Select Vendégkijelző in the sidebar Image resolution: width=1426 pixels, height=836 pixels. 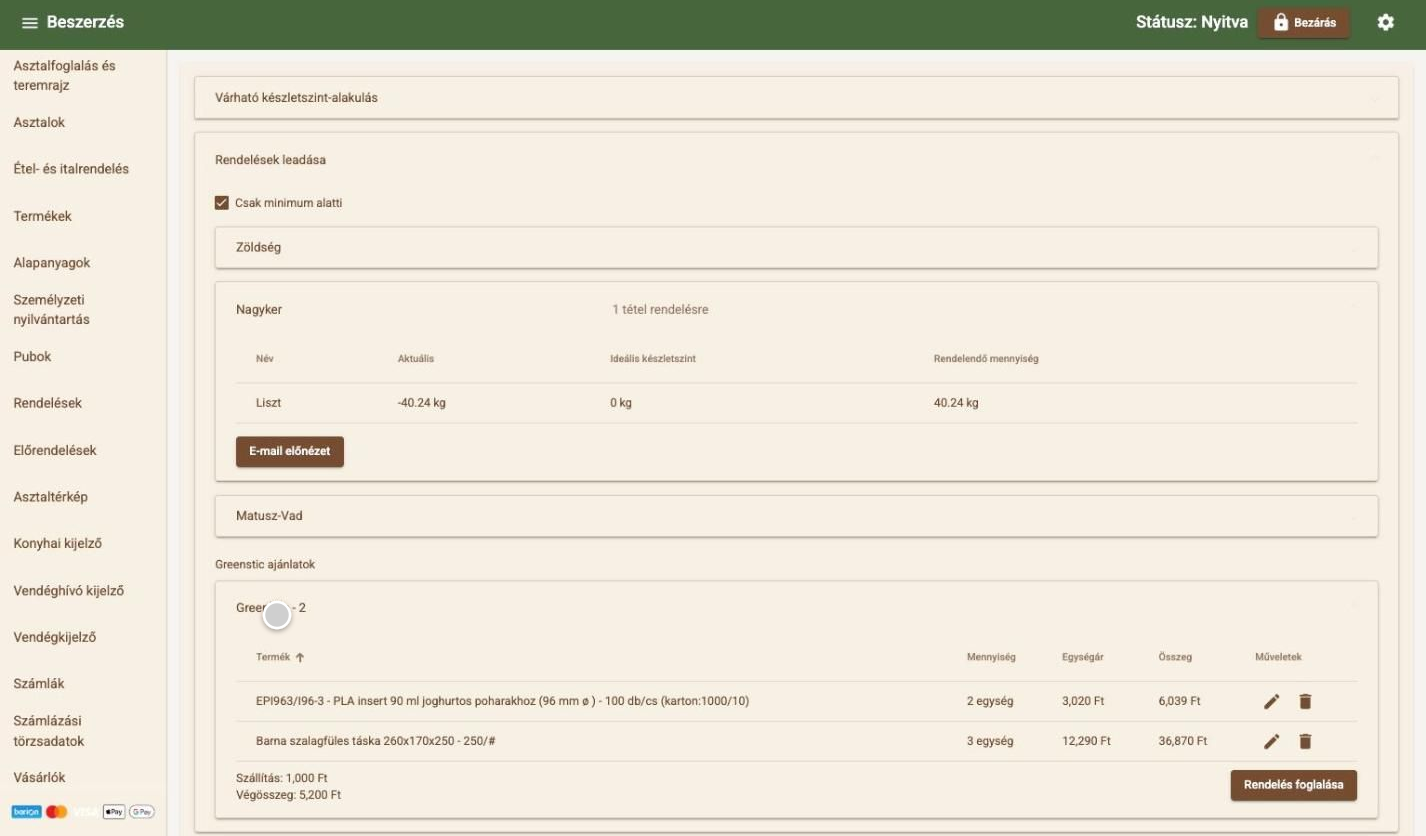pos(55,638)
